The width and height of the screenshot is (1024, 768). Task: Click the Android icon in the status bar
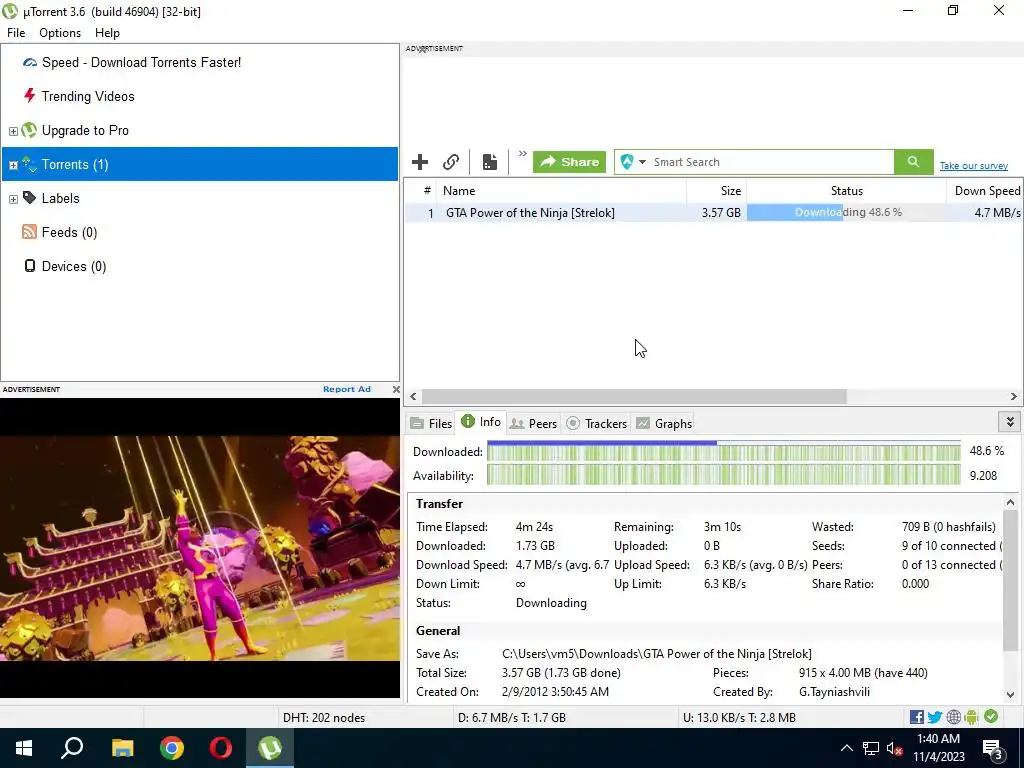coord(972,717)
